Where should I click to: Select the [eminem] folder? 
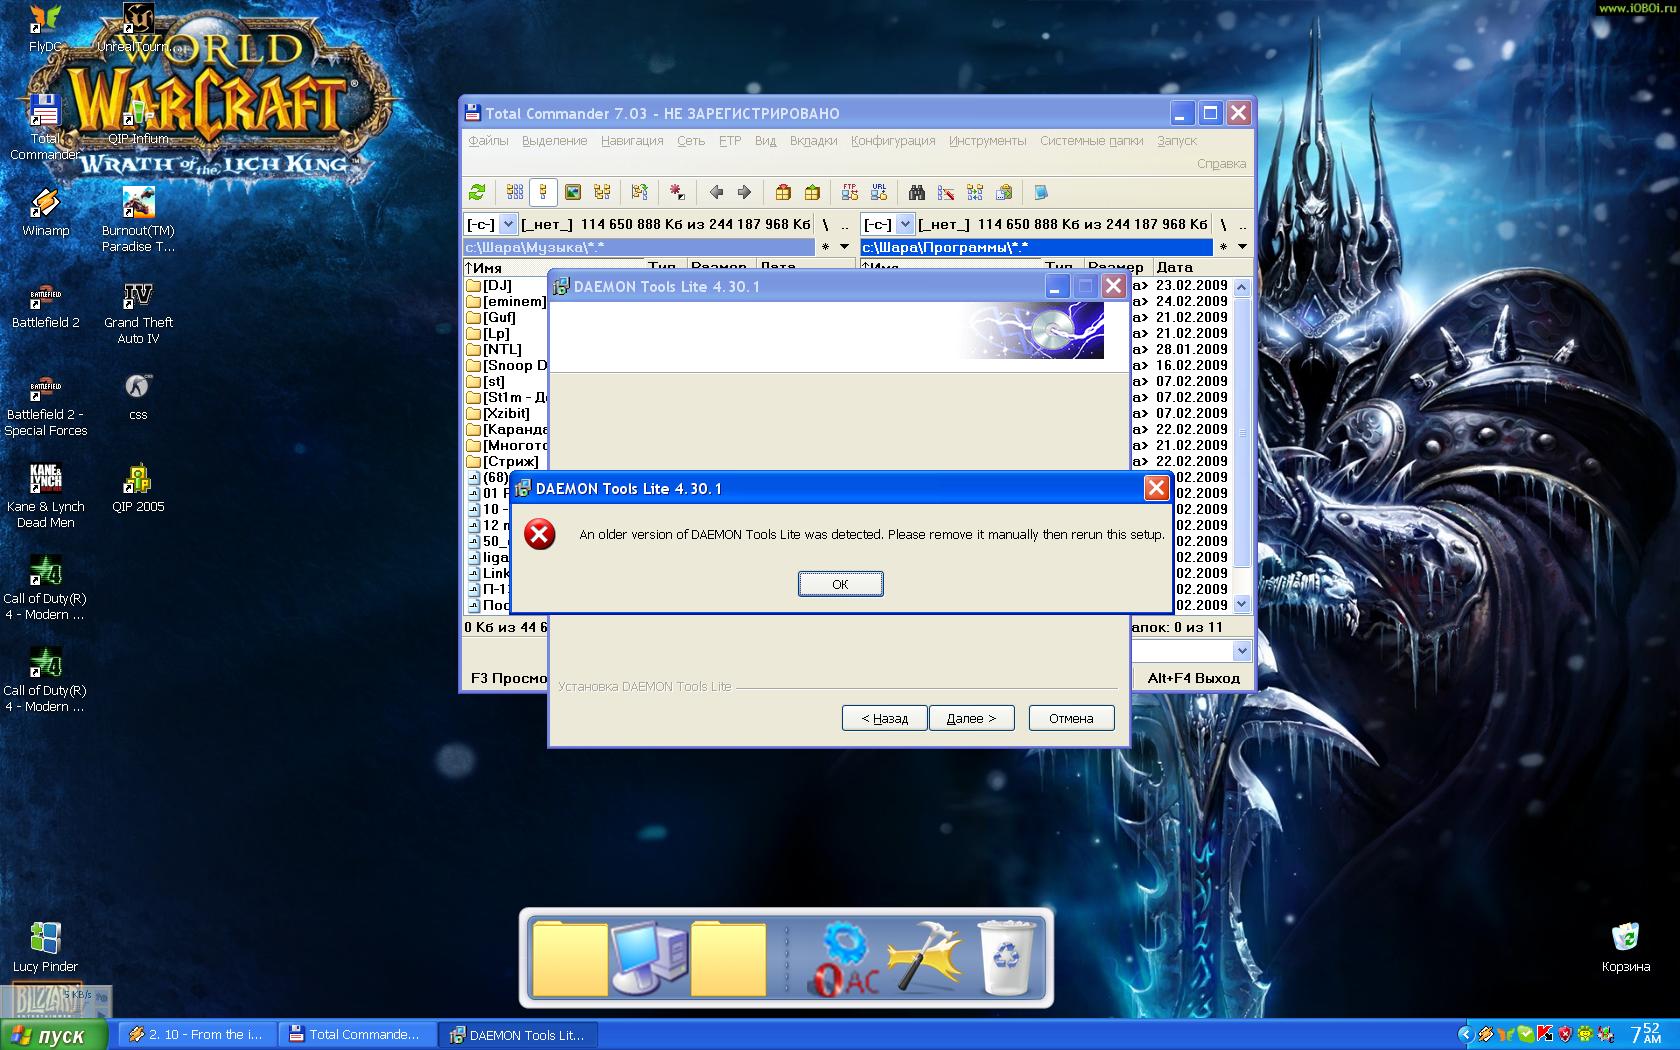click(x=506, y=301)
